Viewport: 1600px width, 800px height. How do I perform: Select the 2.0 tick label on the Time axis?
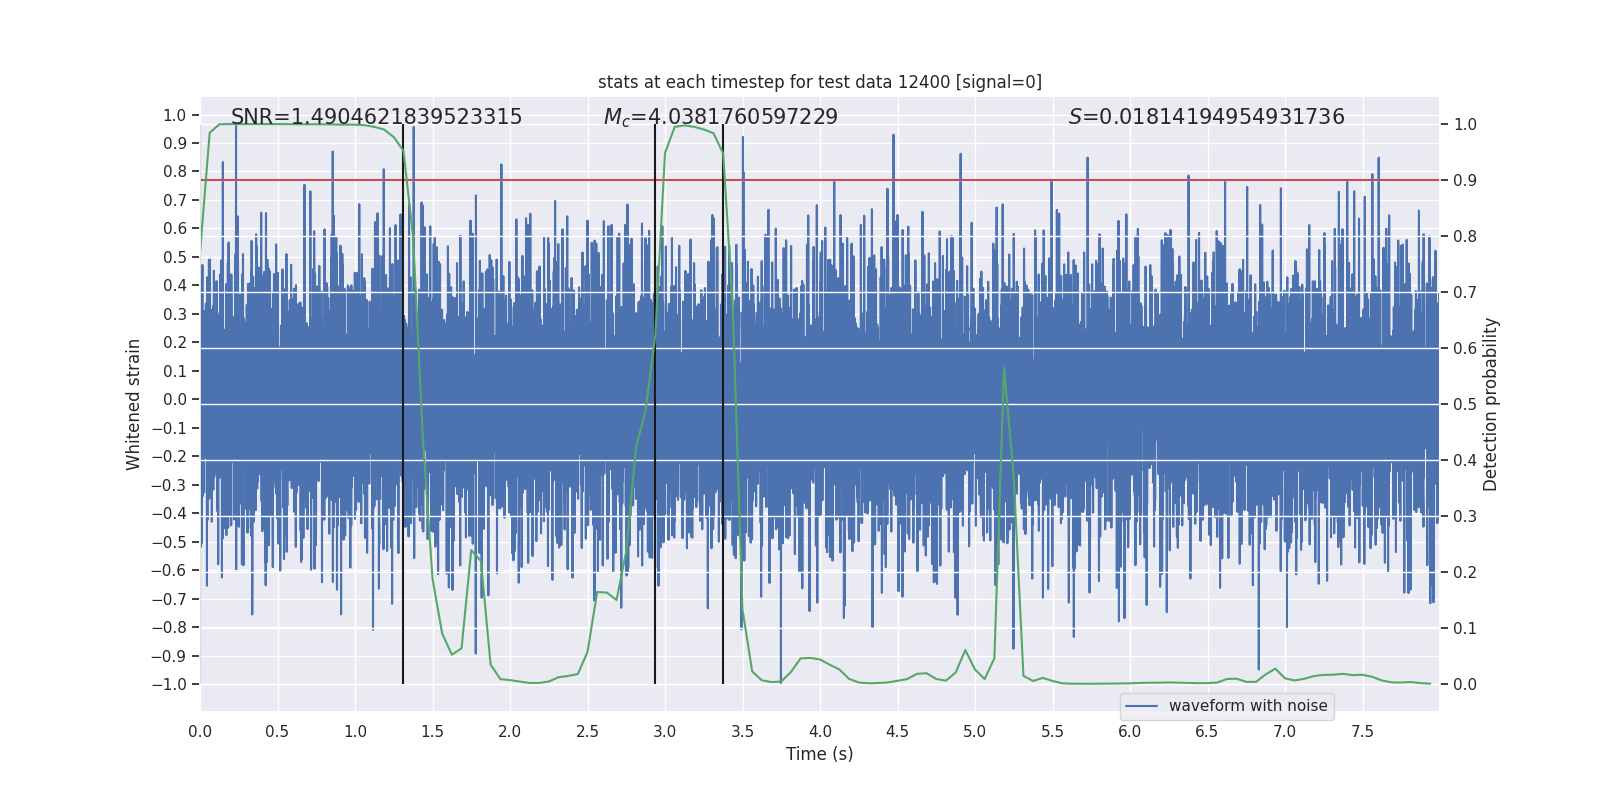click(x=510, y=731)
